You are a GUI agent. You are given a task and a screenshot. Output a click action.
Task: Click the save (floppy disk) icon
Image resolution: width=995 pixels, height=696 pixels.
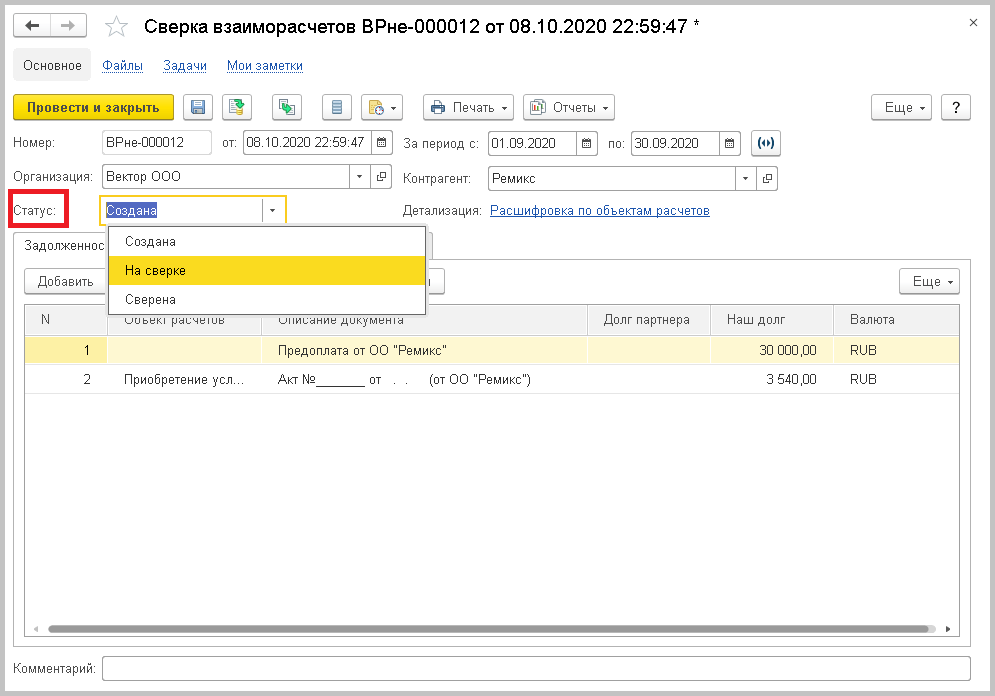coord(198,108)
